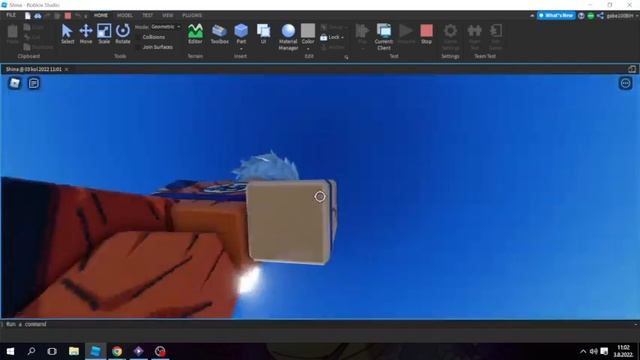Click the grey Color swatch
Viewport: 640px width, 360px height.
[308, 30]
